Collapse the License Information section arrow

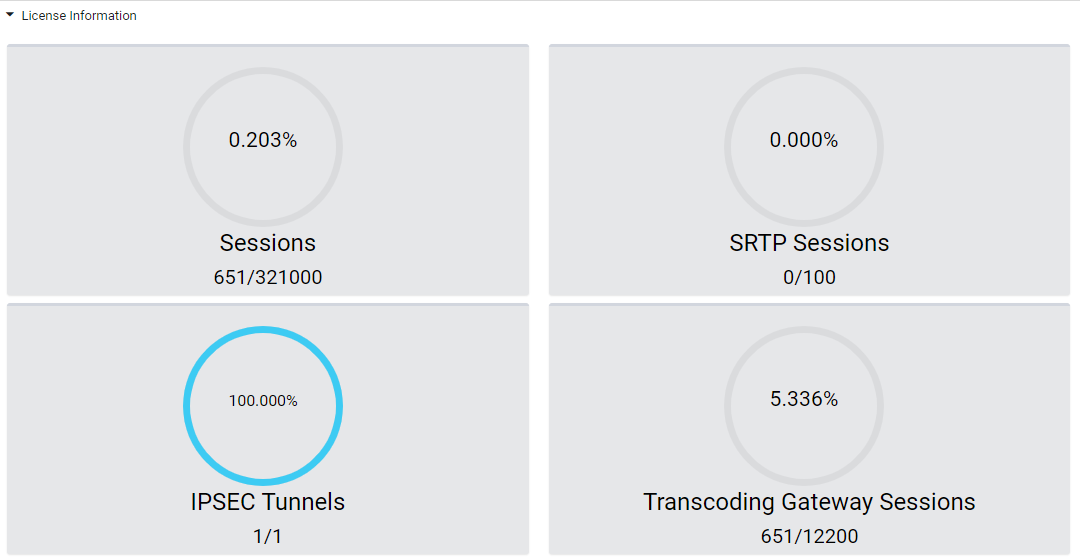[x=10, y=15]
